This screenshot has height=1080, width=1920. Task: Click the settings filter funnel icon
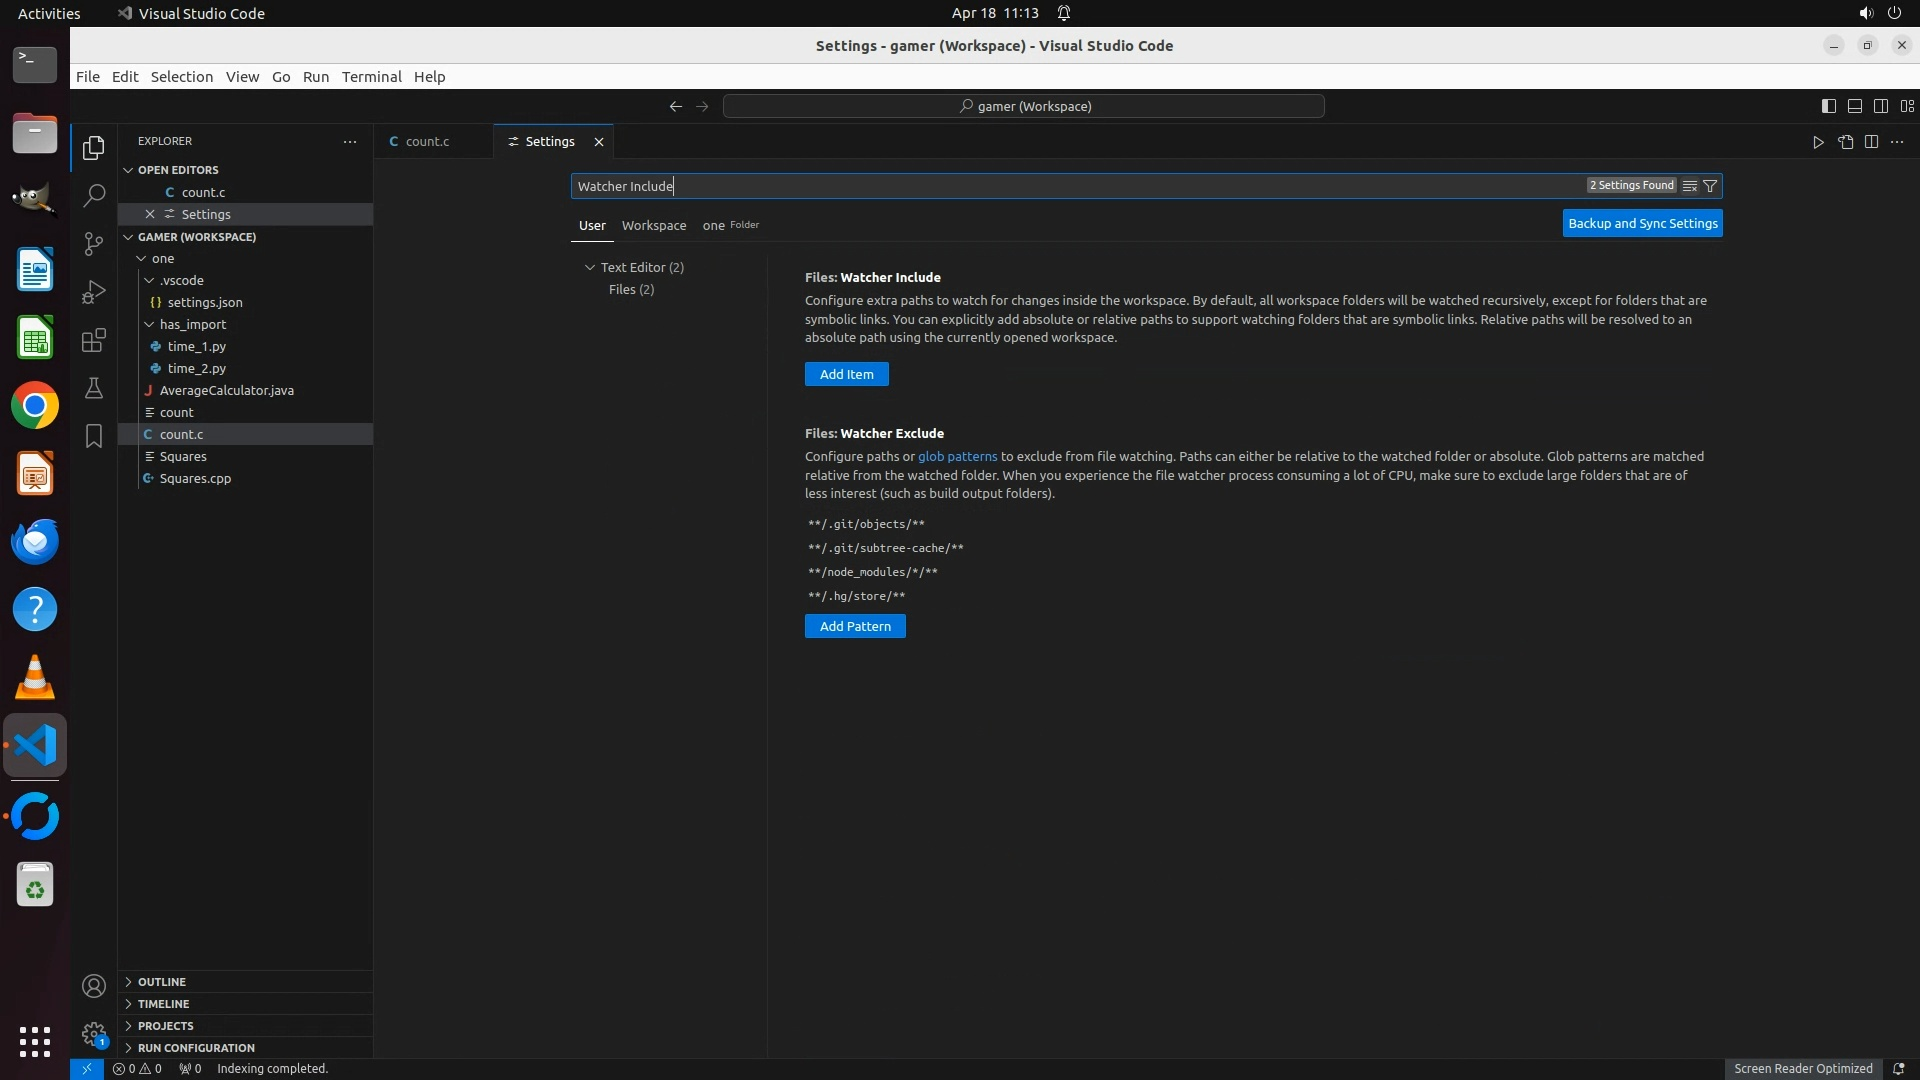(1710, 186)
